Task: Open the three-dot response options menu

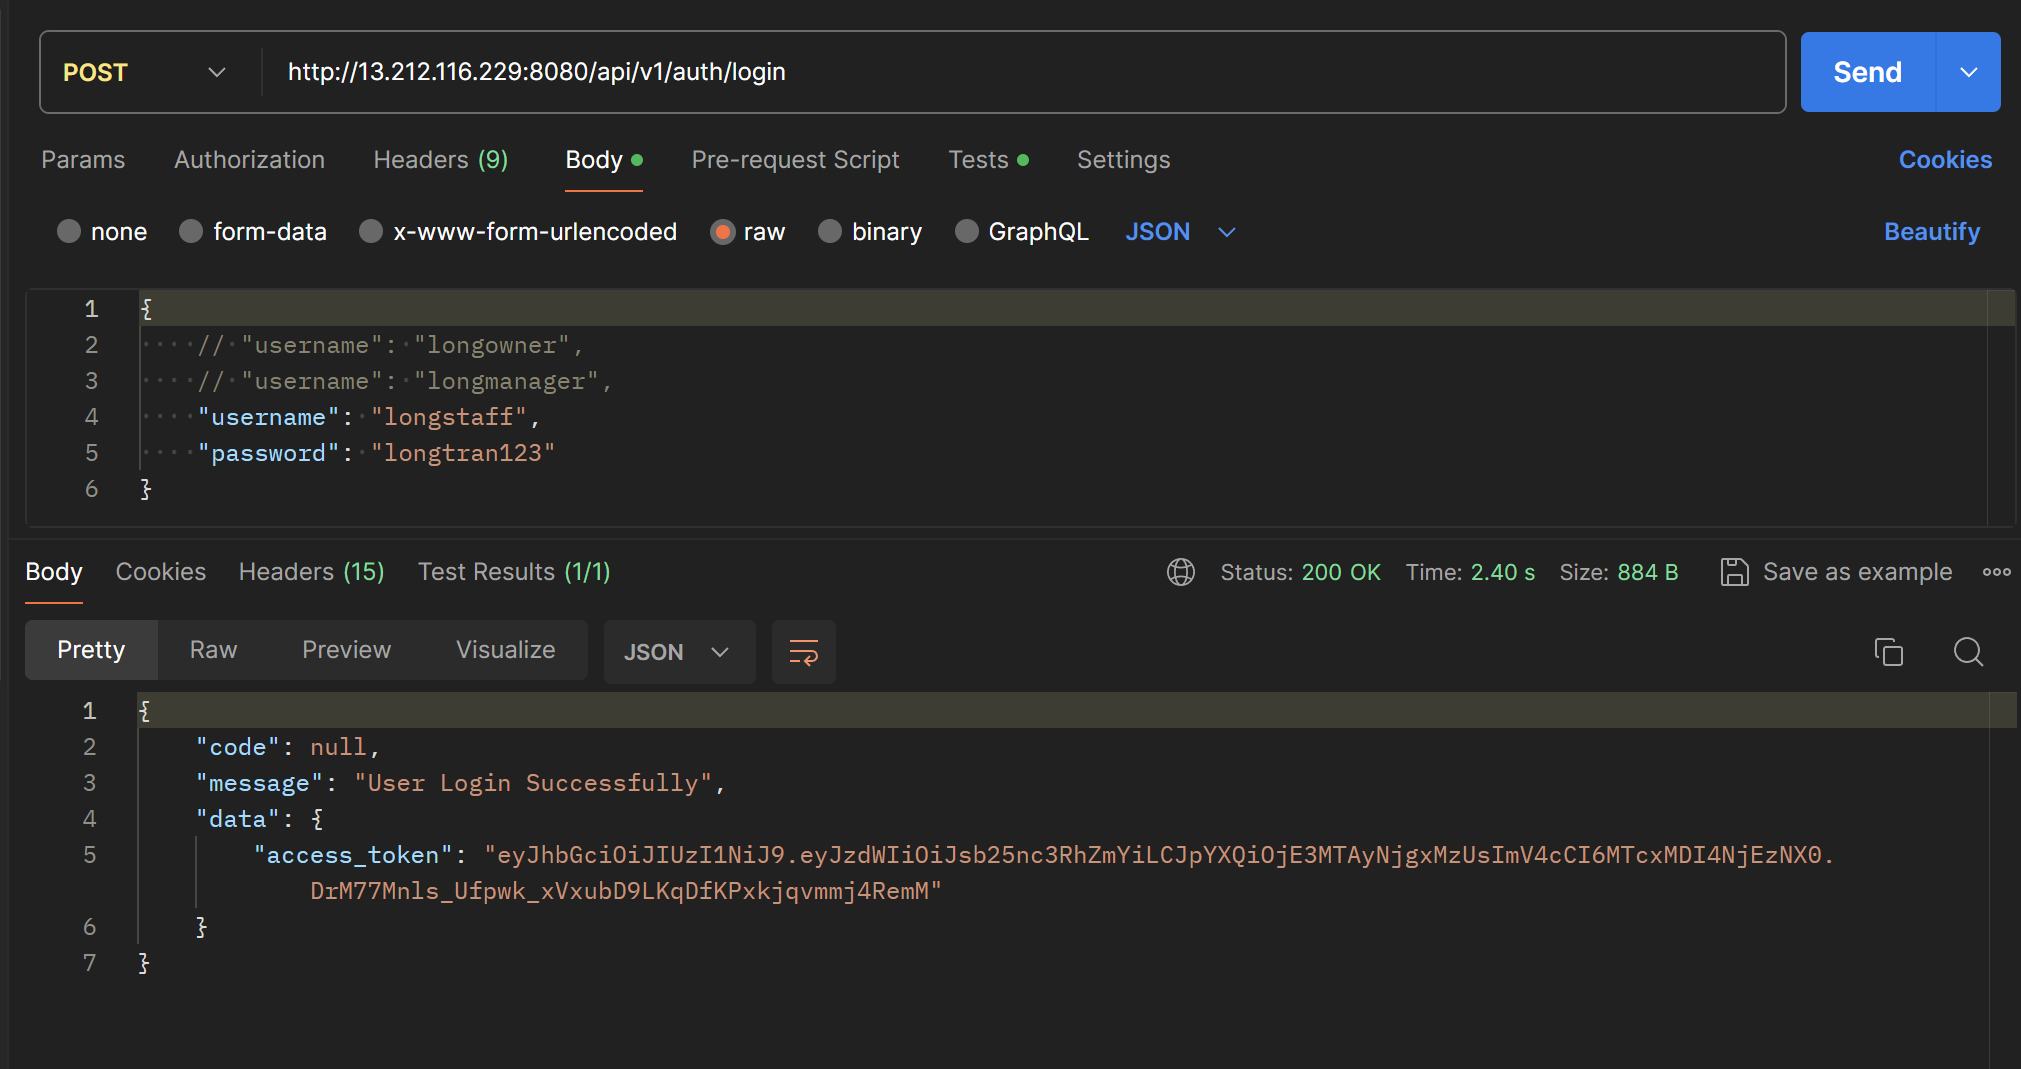Action: (x=1996, y=572)
